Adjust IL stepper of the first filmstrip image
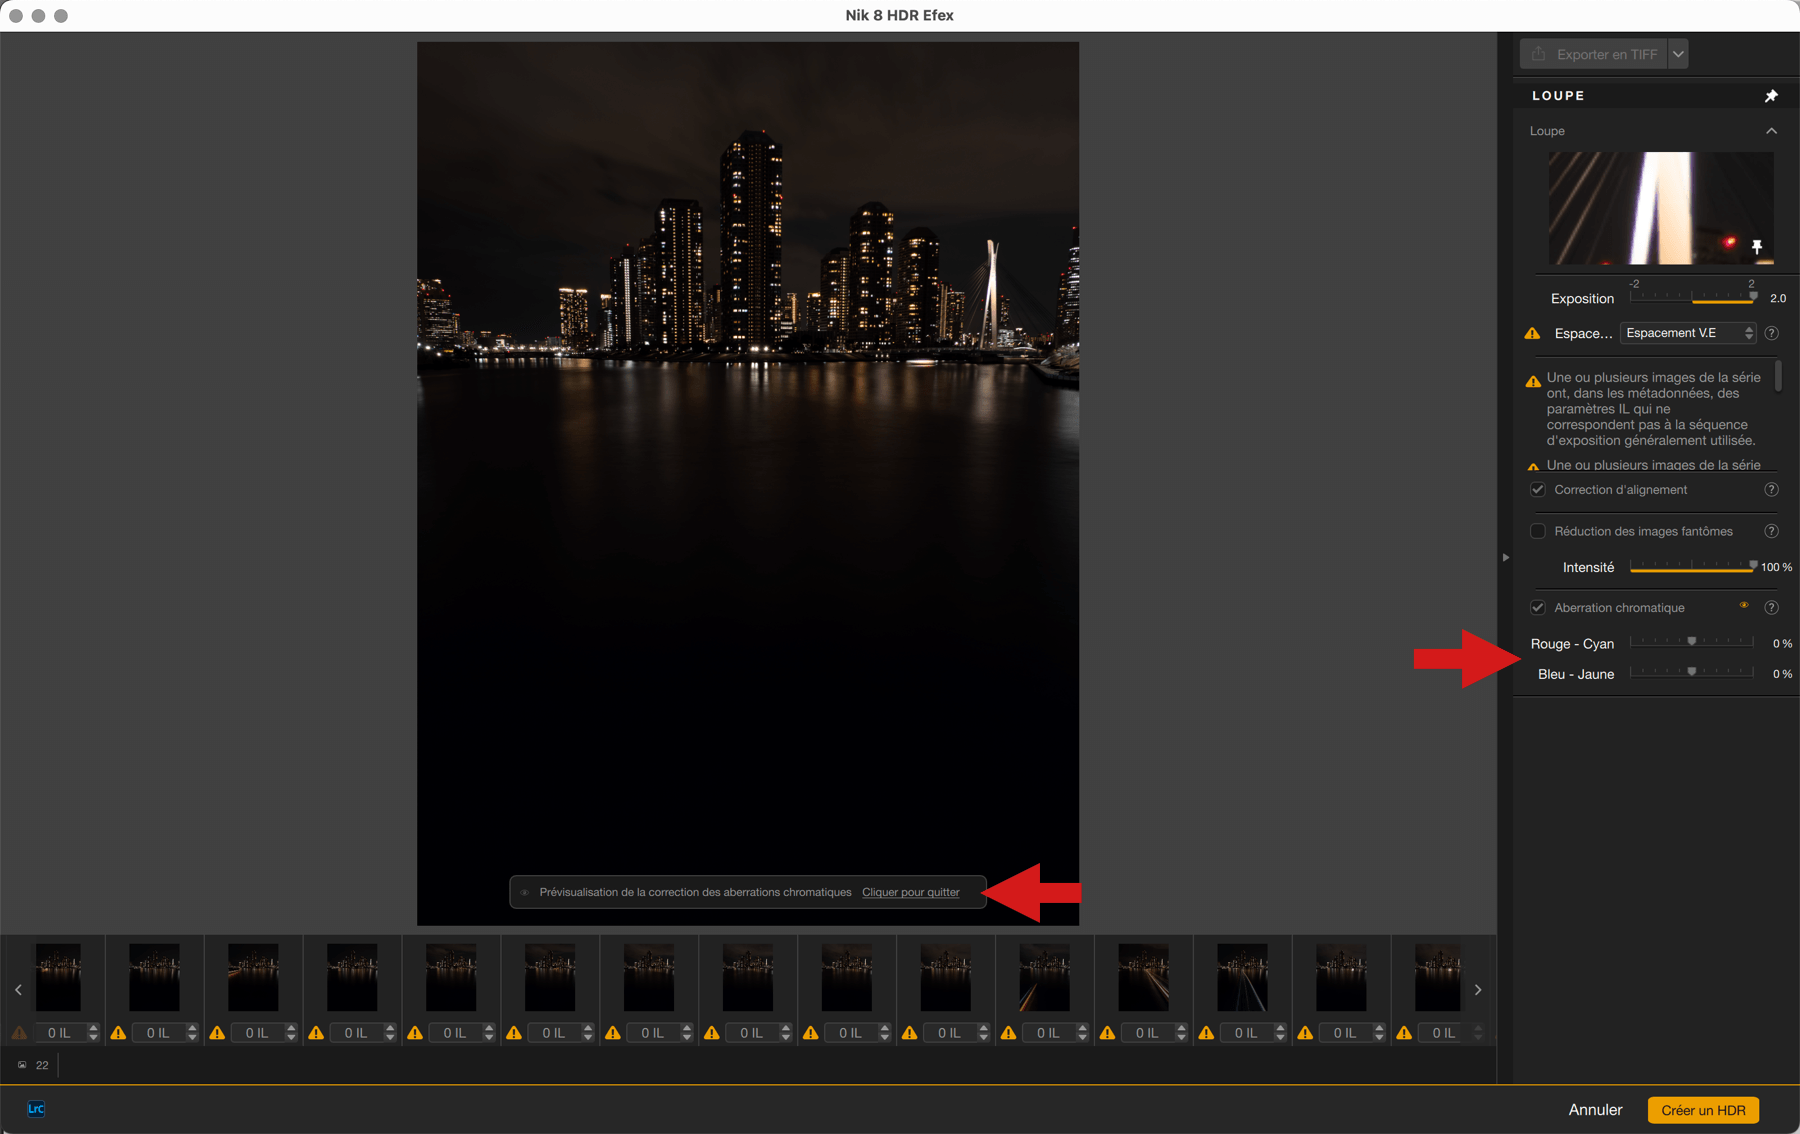This screenshot has width=1800, height=1134. coord(93,1033)
